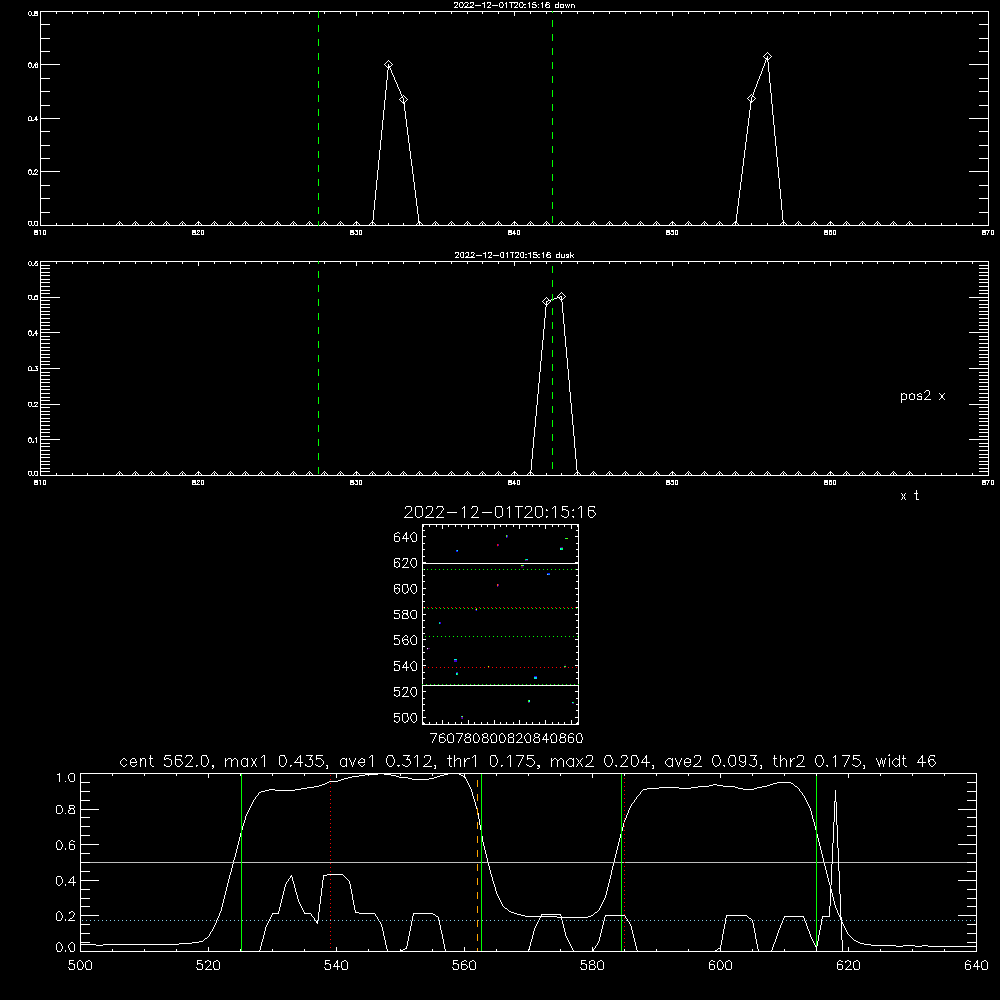Screen dimensions: 1000x1000
Task: Click the red dotted vertical line near 539
Action: pos(330,862)
